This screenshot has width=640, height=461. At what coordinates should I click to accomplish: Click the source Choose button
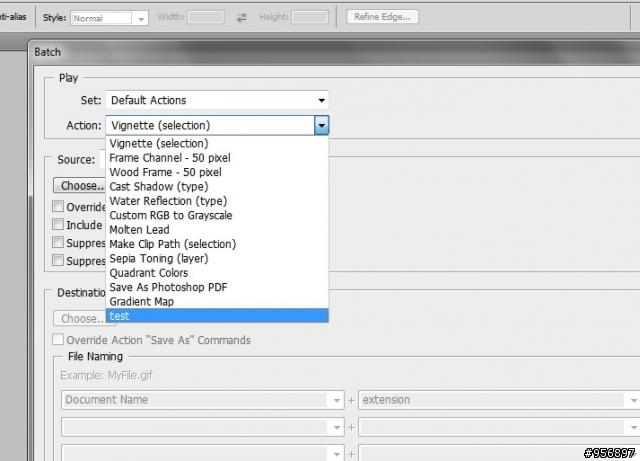pyautogui.click(x=80, y=185)
